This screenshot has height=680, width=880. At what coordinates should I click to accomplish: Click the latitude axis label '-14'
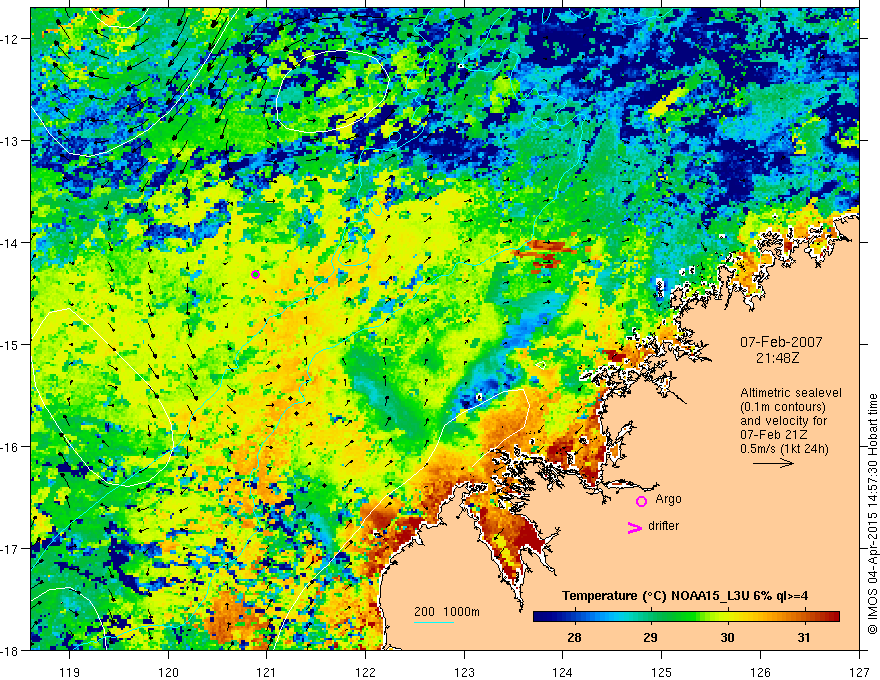11,243
